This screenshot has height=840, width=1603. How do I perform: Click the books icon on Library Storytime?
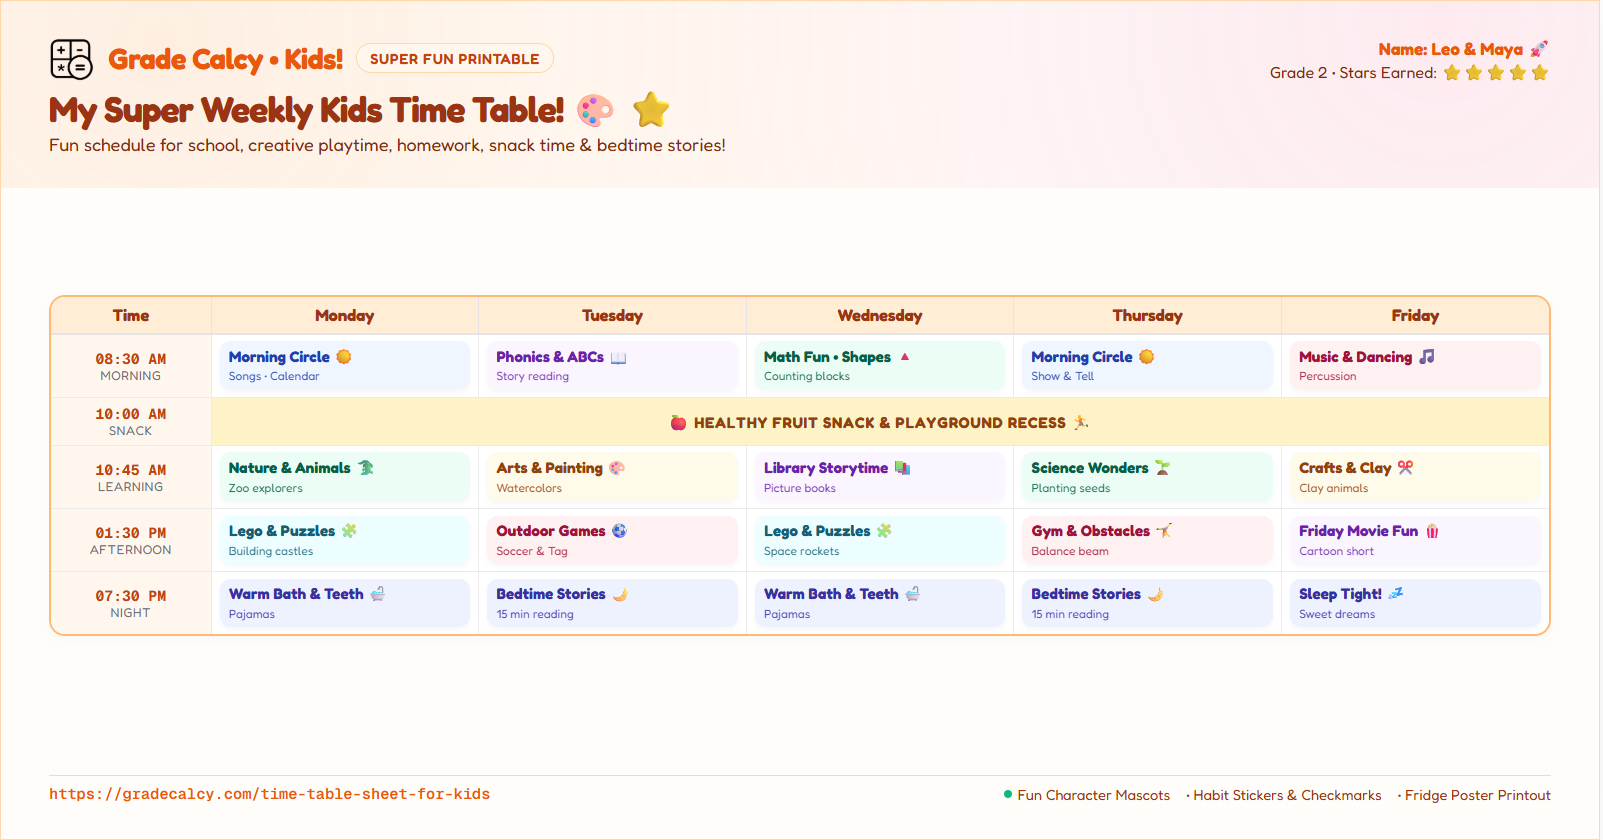[902, 468]
